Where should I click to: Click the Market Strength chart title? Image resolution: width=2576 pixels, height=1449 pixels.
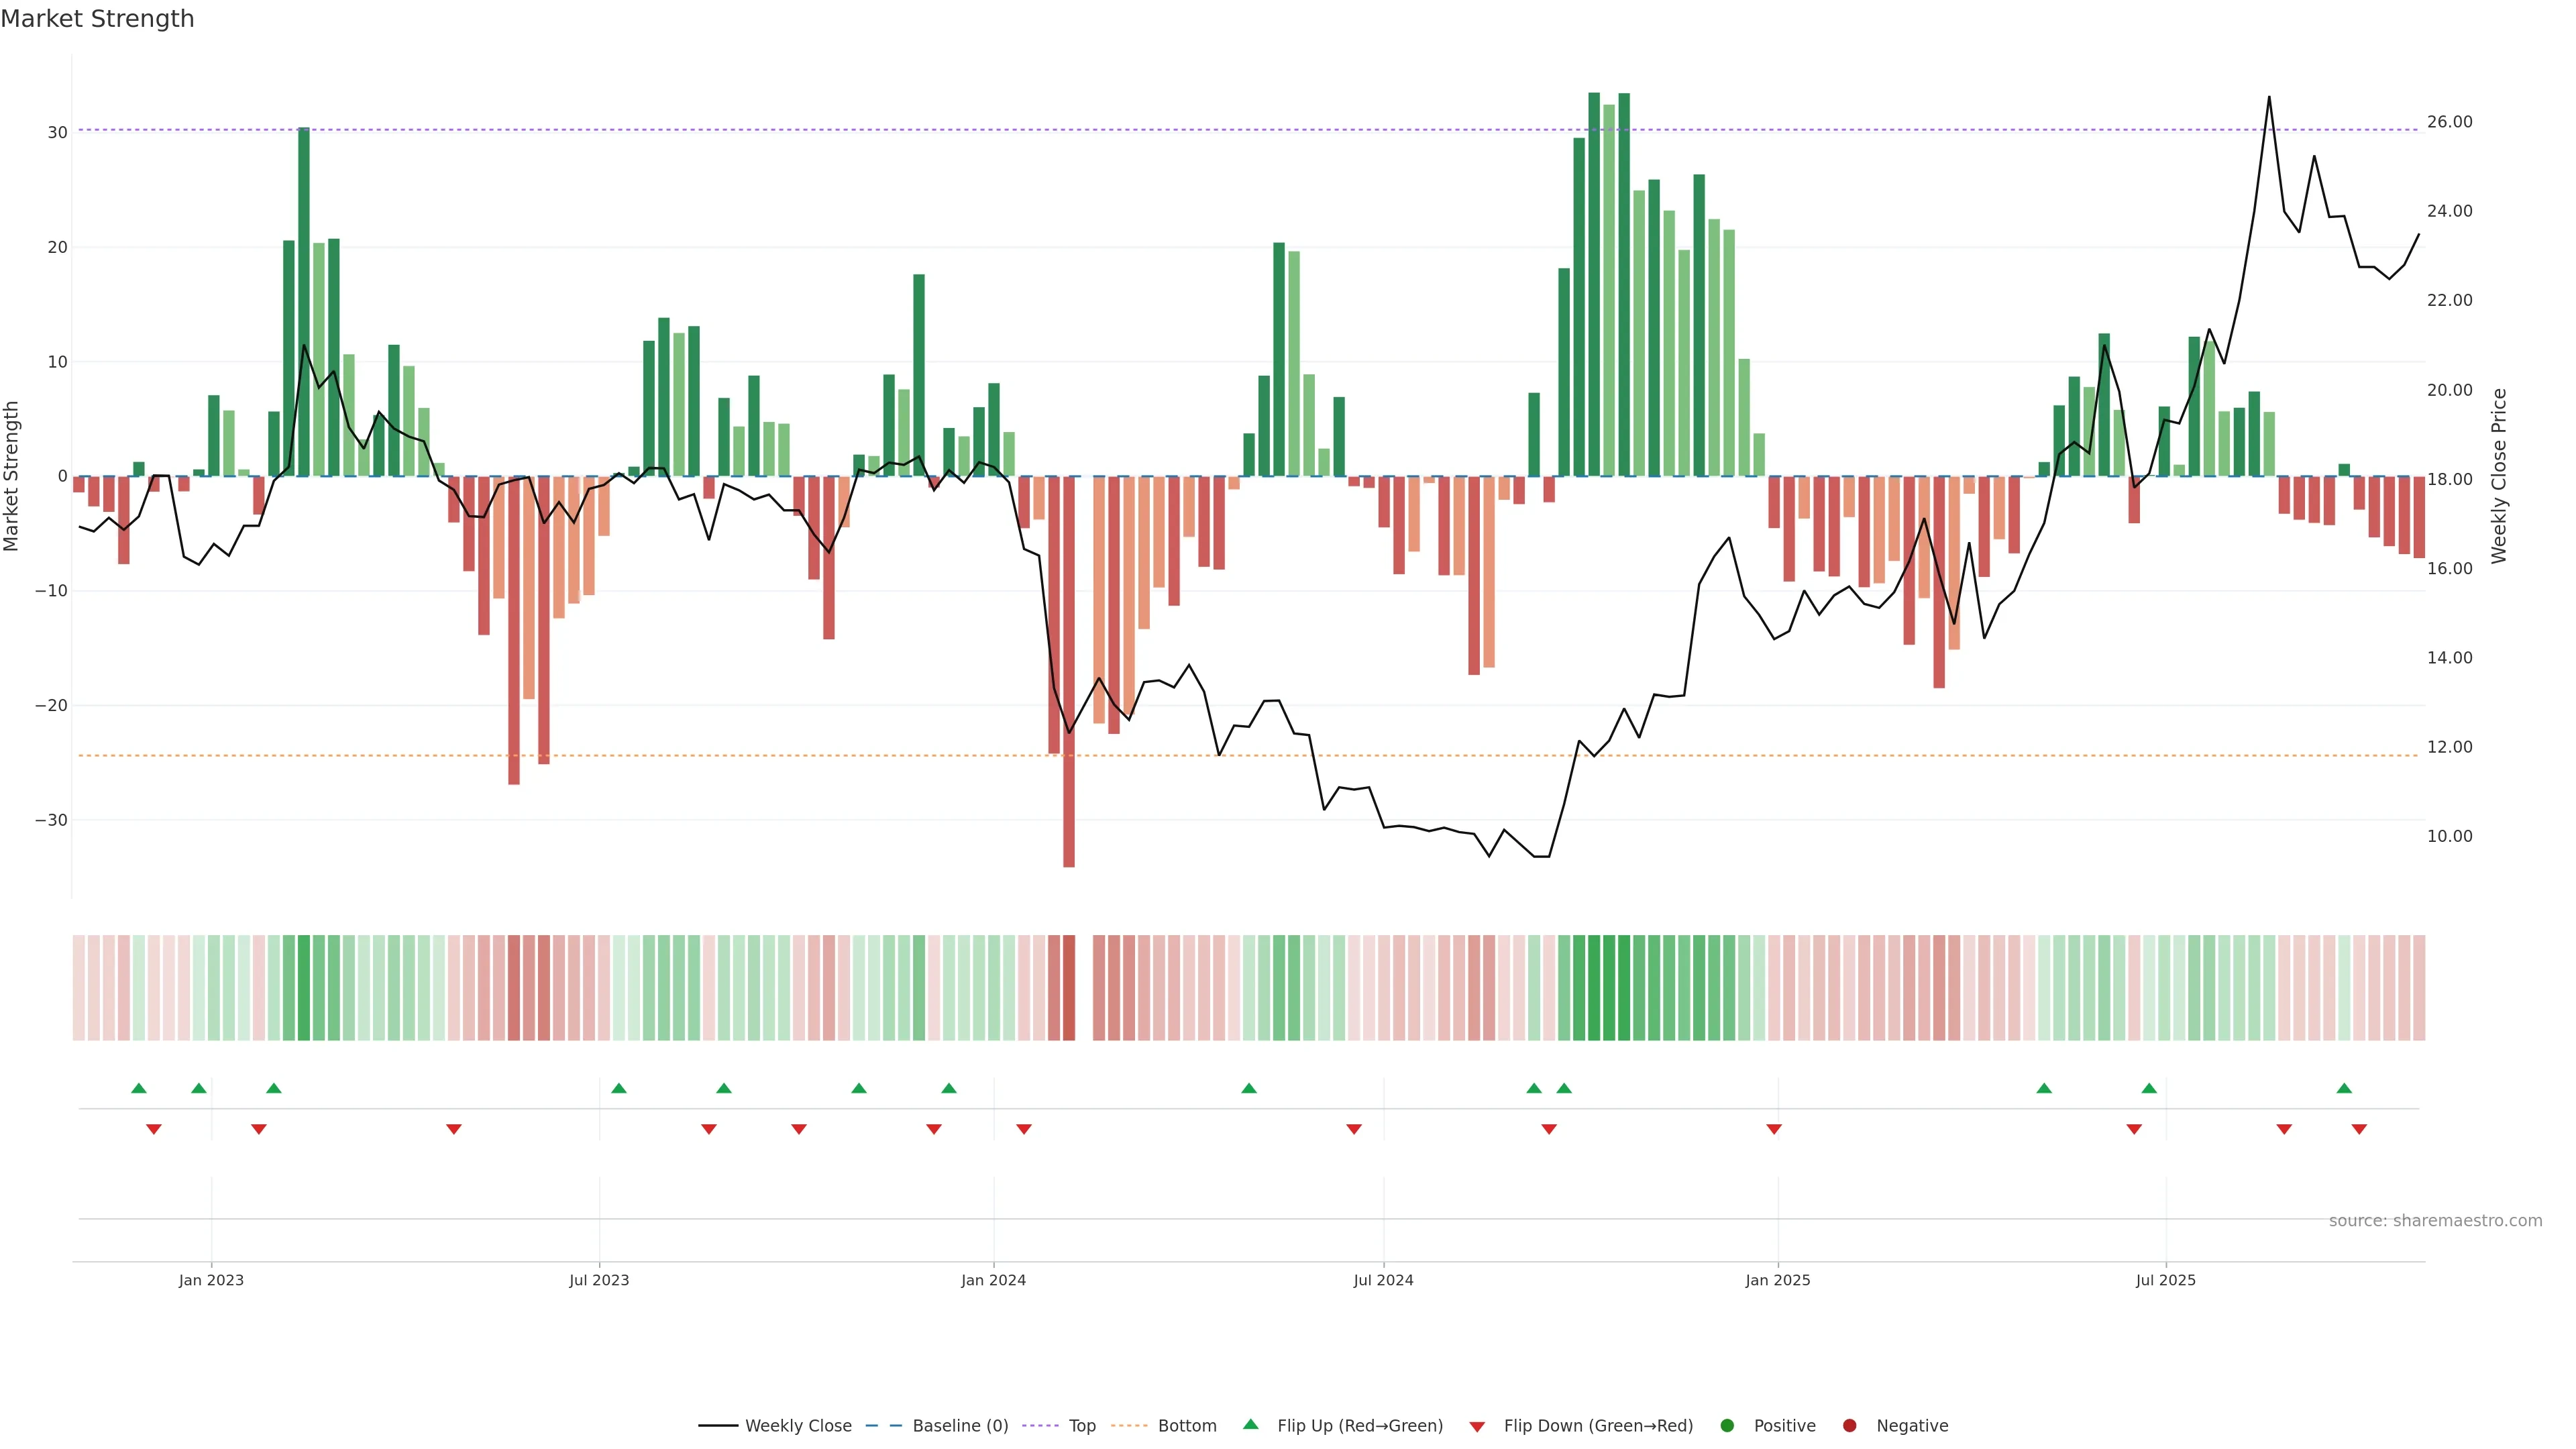pyautogui.click(x=97, y=19)
